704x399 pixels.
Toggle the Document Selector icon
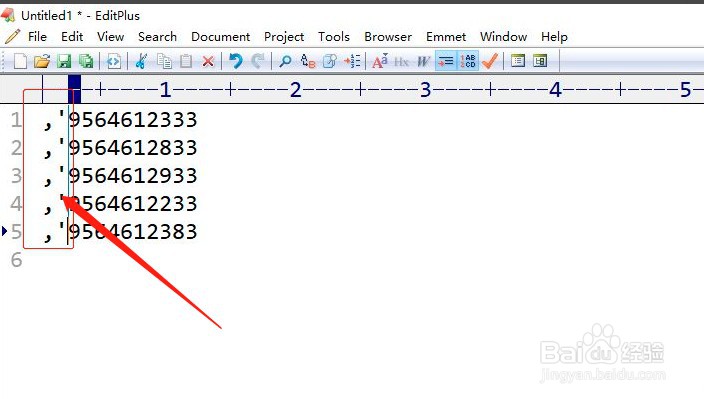point(518,61)
